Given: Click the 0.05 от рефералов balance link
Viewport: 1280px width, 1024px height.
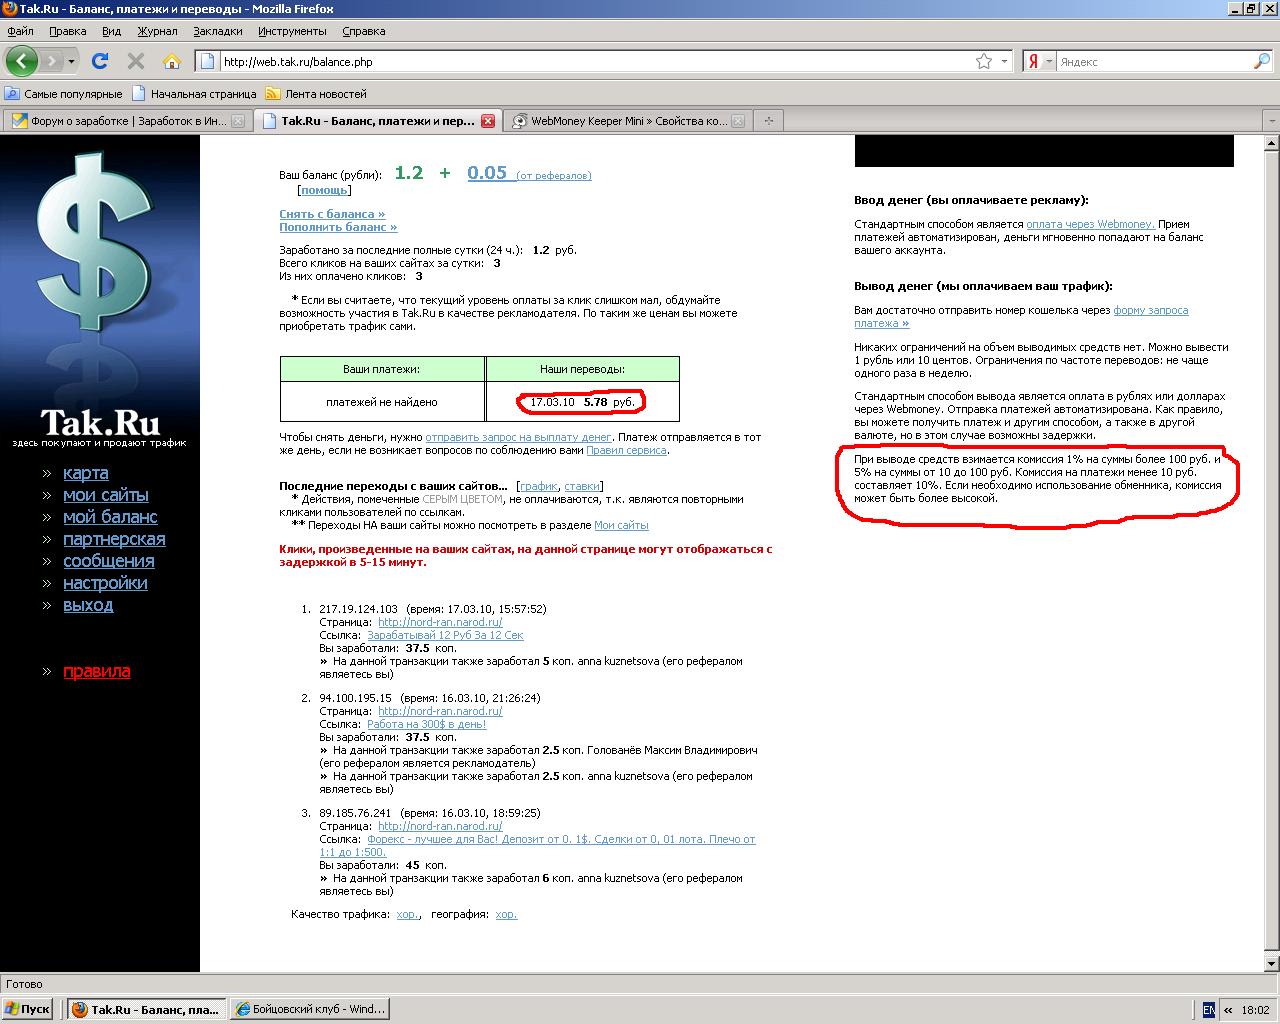Looking at the screenshot, I should click(x=529, y=173).
